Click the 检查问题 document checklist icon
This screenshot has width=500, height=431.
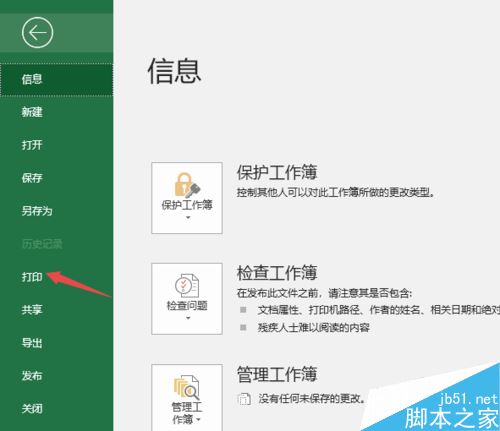click(x=187, y=286)
